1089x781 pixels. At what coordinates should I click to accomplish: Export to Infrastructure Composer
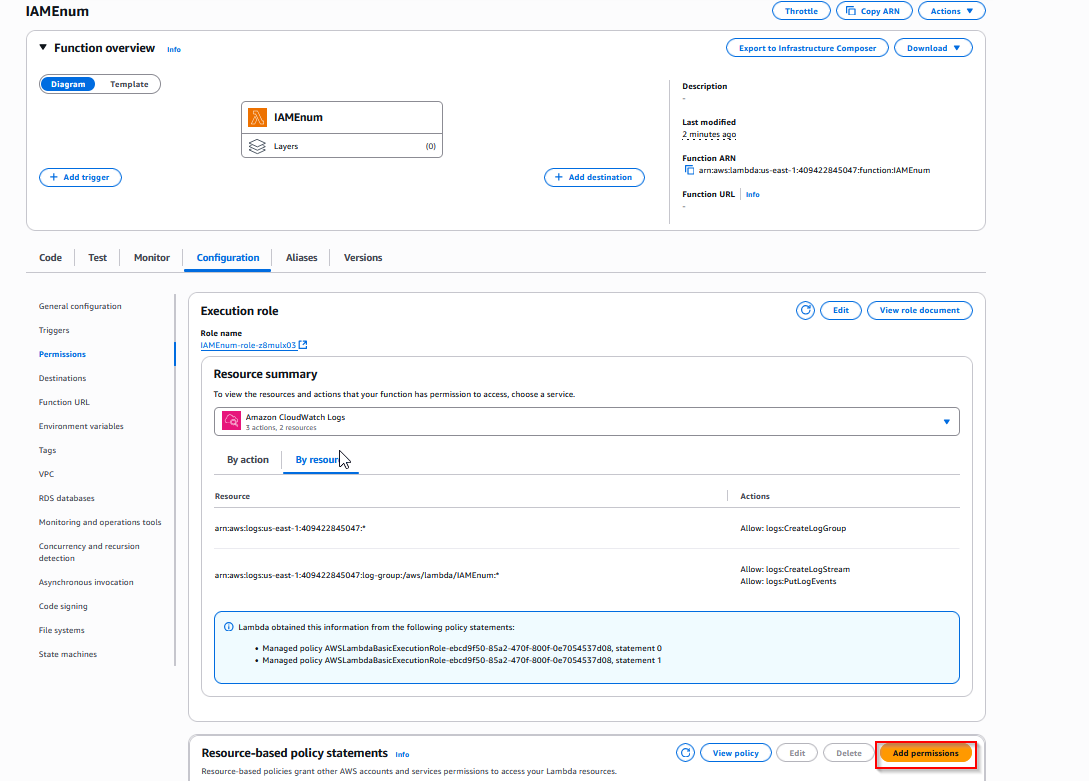pos(807,48)
